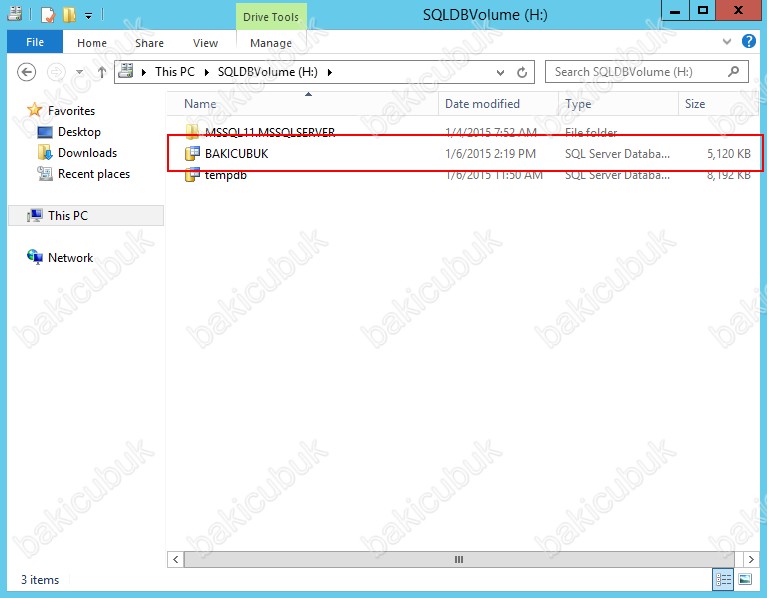This screenshot has height=598, width=767.
Task: Click the 8,192 KB size value
Action: 728,175
